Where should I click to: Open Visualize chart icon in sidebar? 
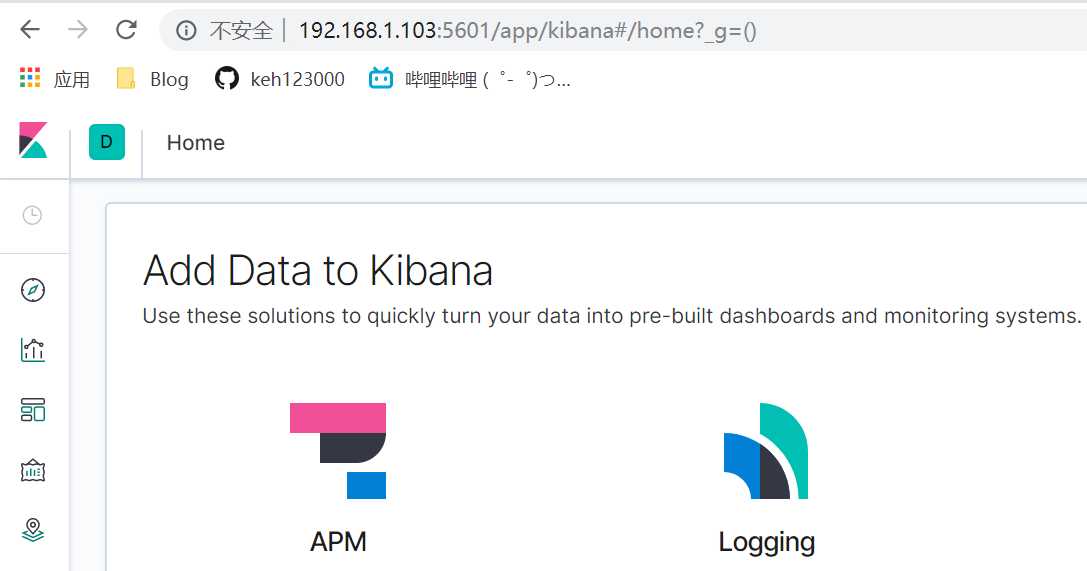(33, 350)
